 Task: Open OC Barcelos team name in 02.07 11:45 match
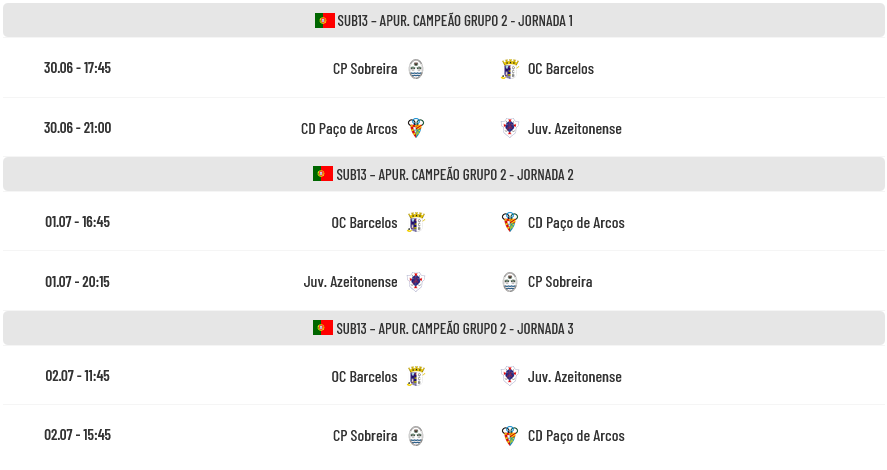point(364,377)
